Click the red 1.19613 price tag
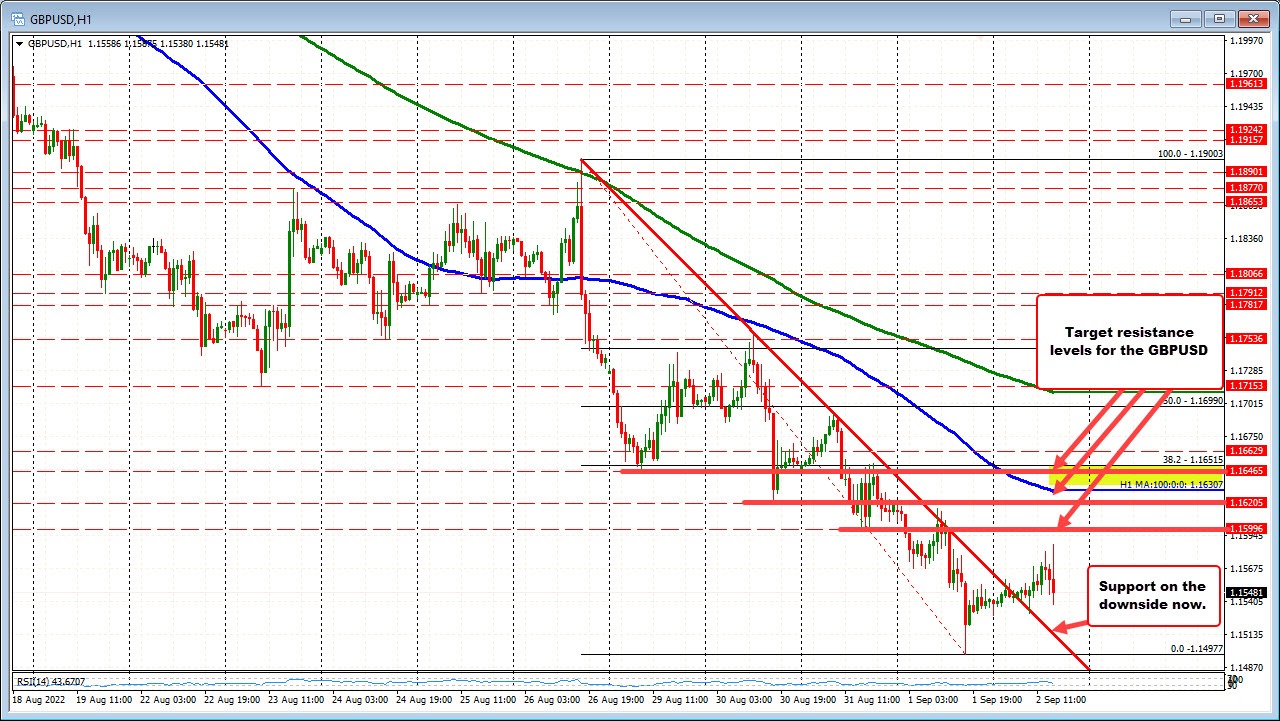The width and height of the screenshot is (1280, 721). (x=1248, y=86)
